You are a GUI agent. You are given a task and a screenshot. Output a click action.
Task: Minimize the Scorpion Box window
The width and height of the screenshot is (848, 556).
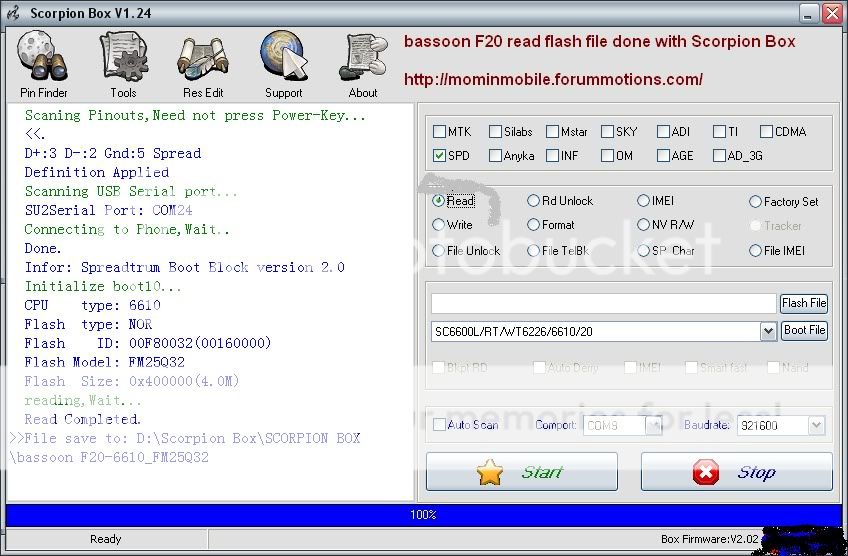[809, 13]
